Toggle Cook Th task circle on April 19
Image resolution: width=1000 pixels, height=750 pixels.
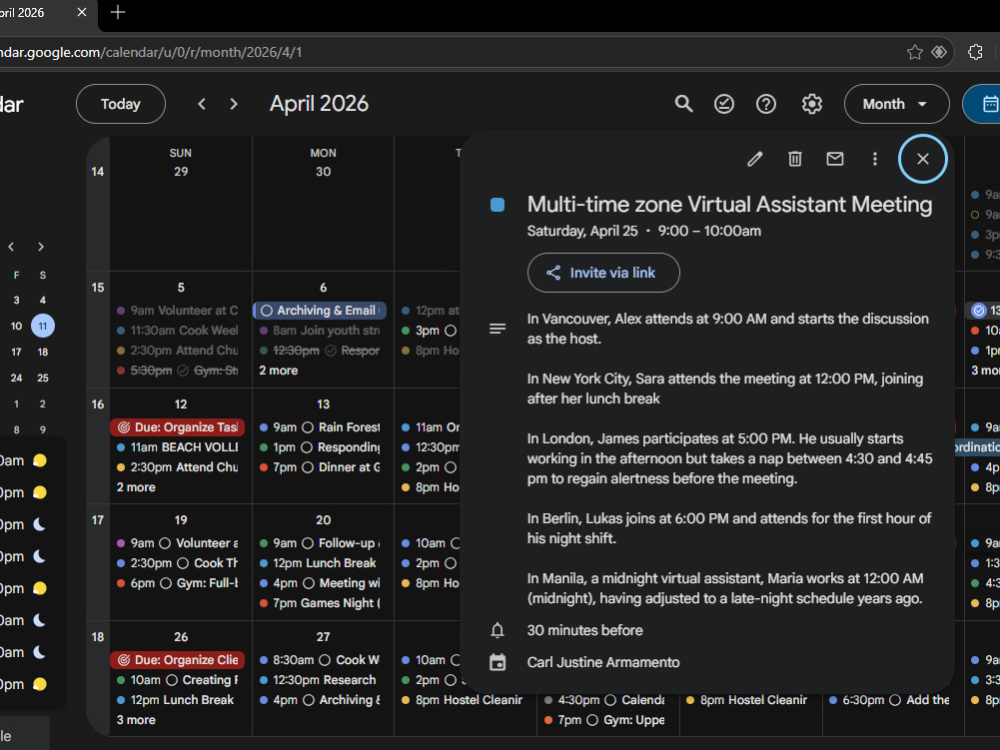click(182, 563)
